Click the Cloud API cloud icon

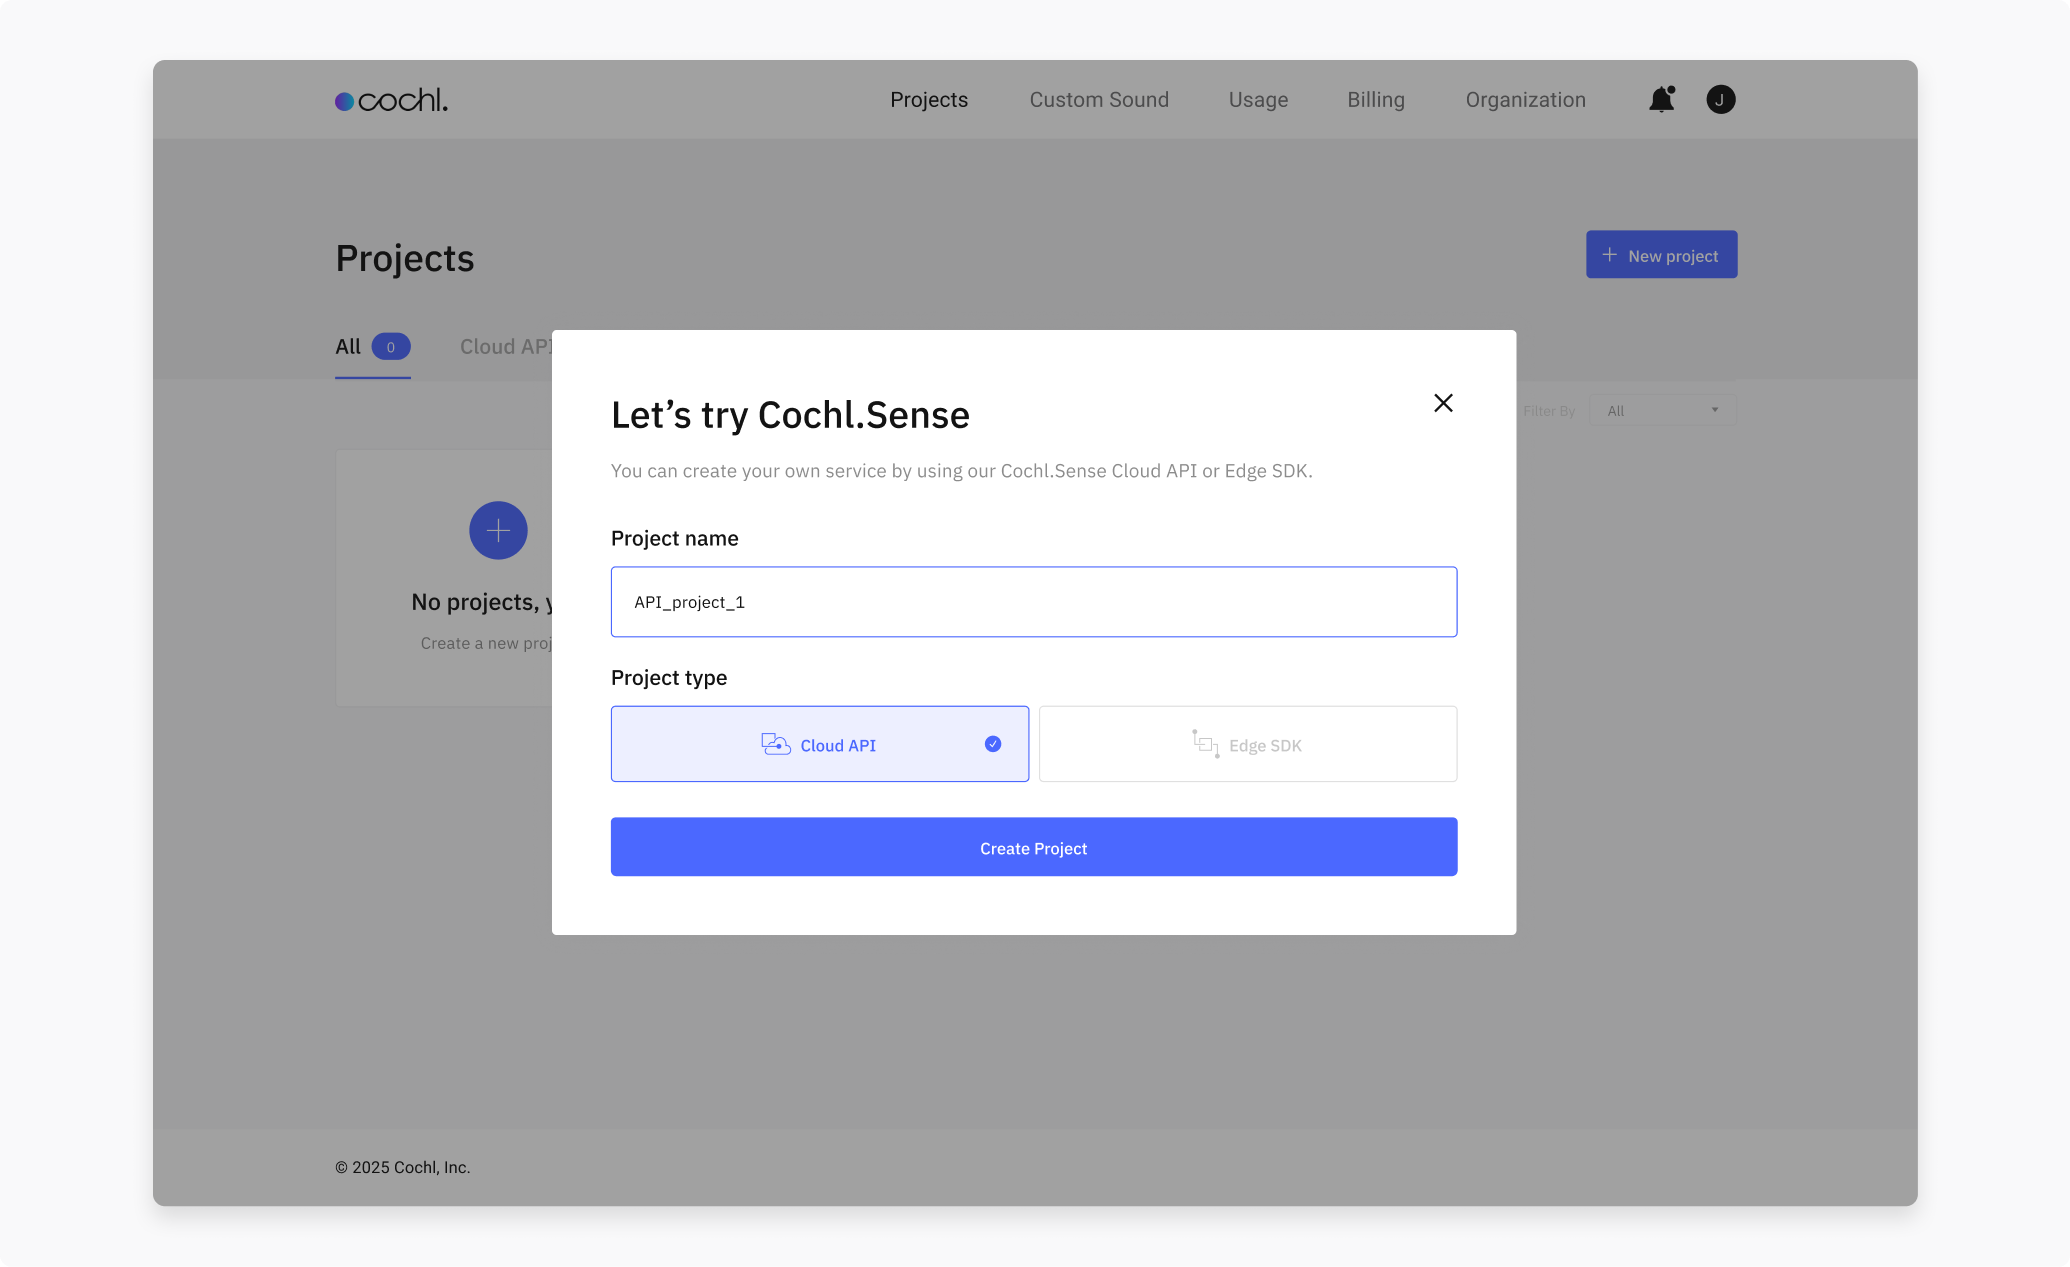[x=776, y=744]
